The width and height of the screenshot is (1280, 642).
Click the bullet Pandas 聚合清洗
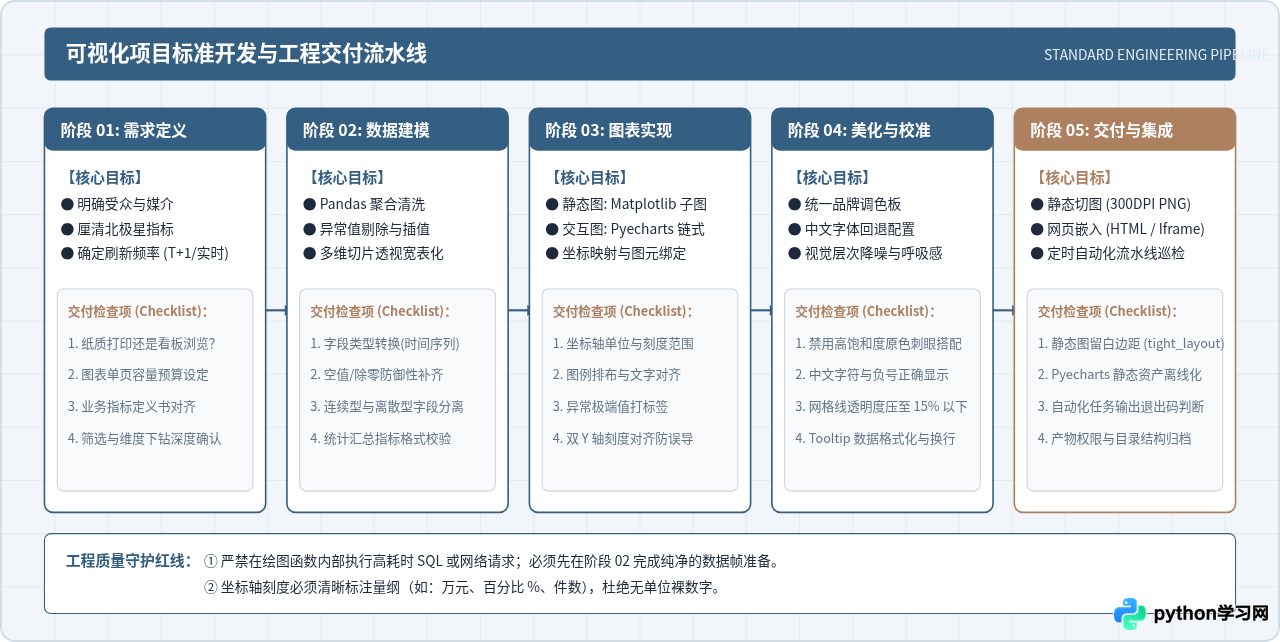click(x=364, y=204)
